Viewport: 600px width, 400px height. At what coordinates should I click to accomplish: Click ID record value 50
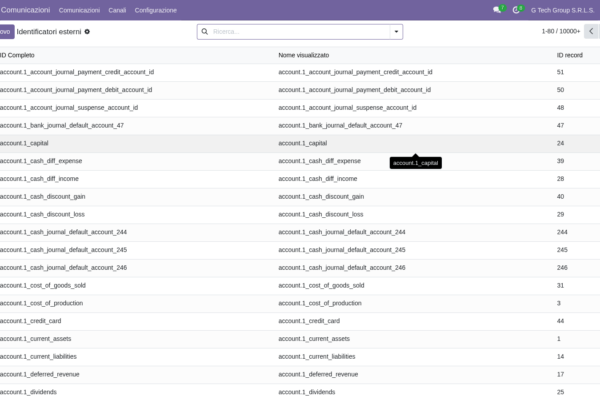click(x=560, y=90)
